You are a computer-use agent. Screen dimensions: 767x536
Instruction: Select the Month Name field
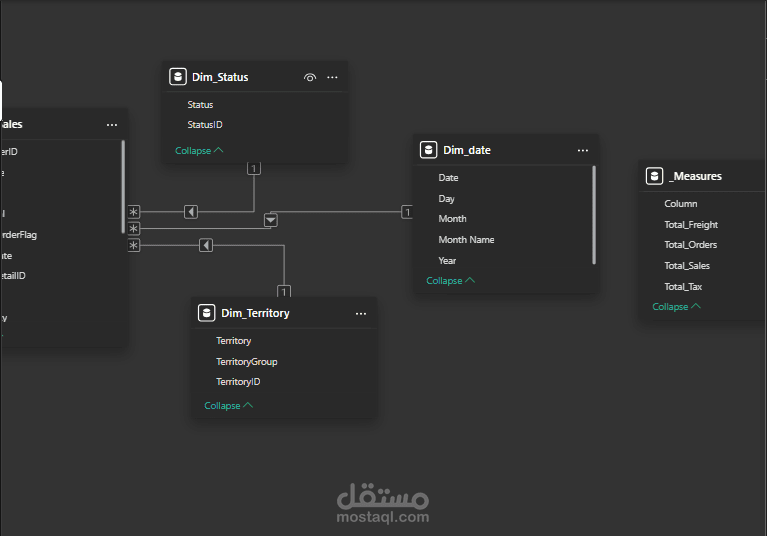[x=466, y=240]
